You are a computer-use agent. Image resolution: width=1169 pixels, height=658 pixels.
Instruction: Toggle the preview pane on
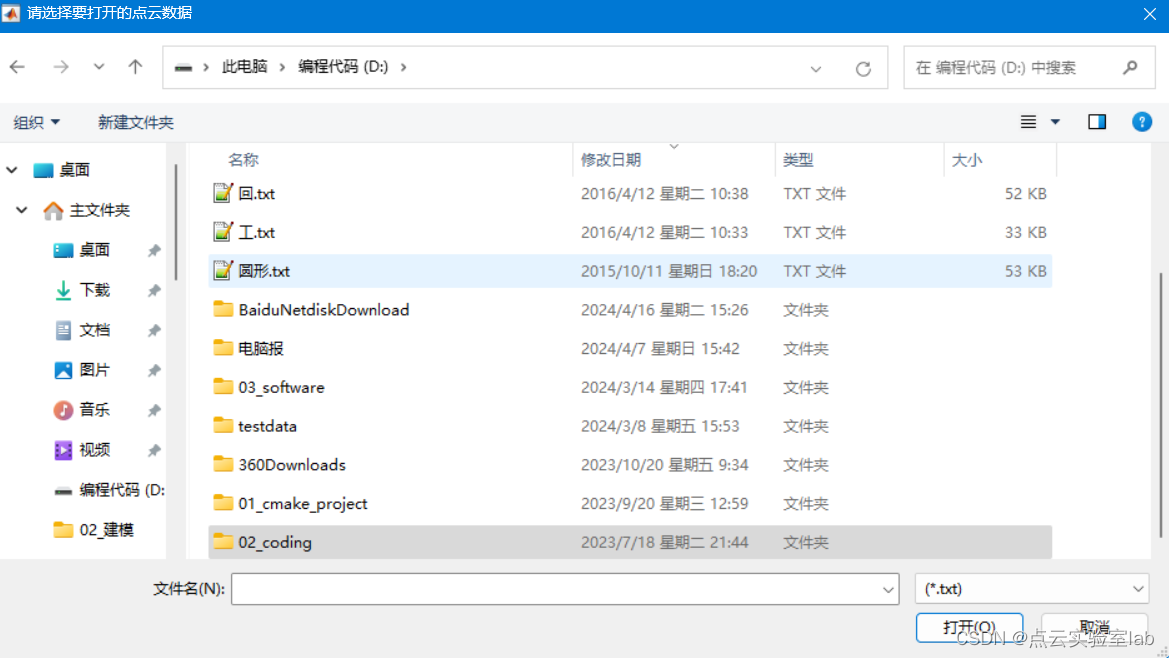pos(1096,121)
